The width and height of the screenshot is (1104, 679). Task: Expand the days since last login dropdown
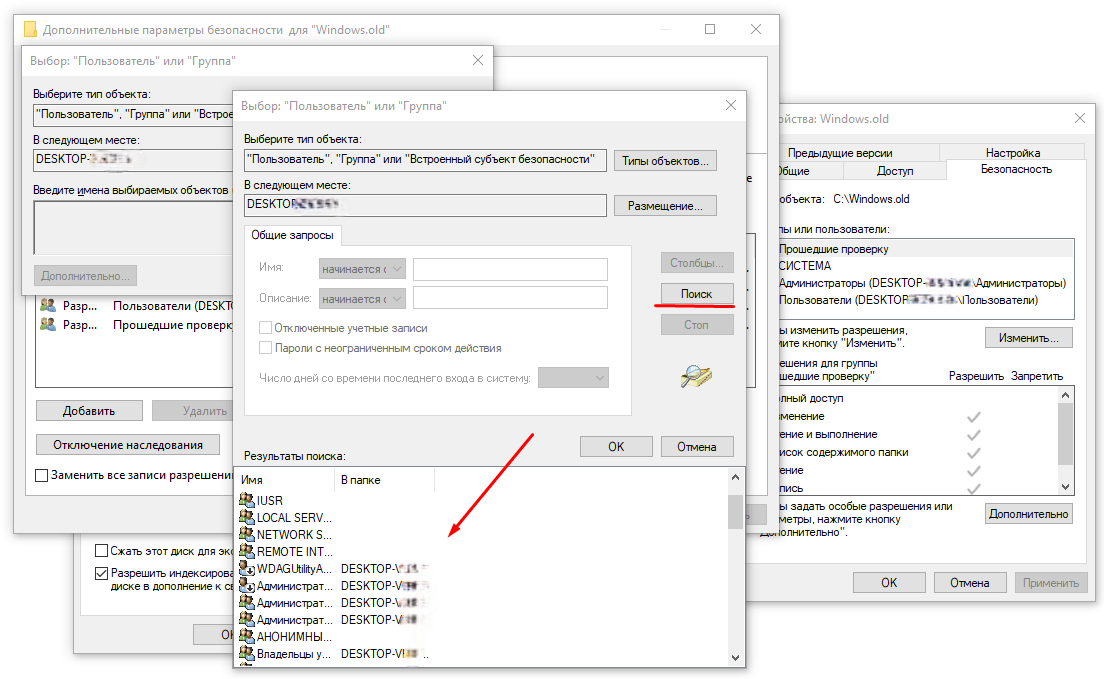tap(573, 378)
